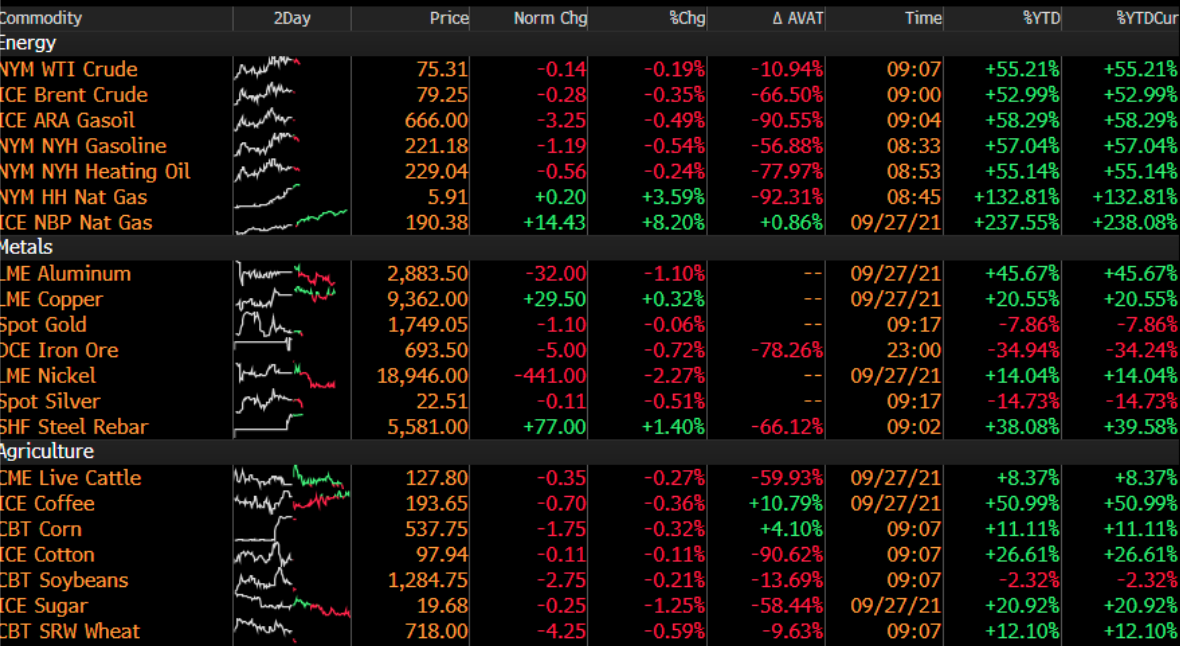Select ICE ARA Gasoil commodity
Screen dimensions: 1180x646
tap(67, 120)
